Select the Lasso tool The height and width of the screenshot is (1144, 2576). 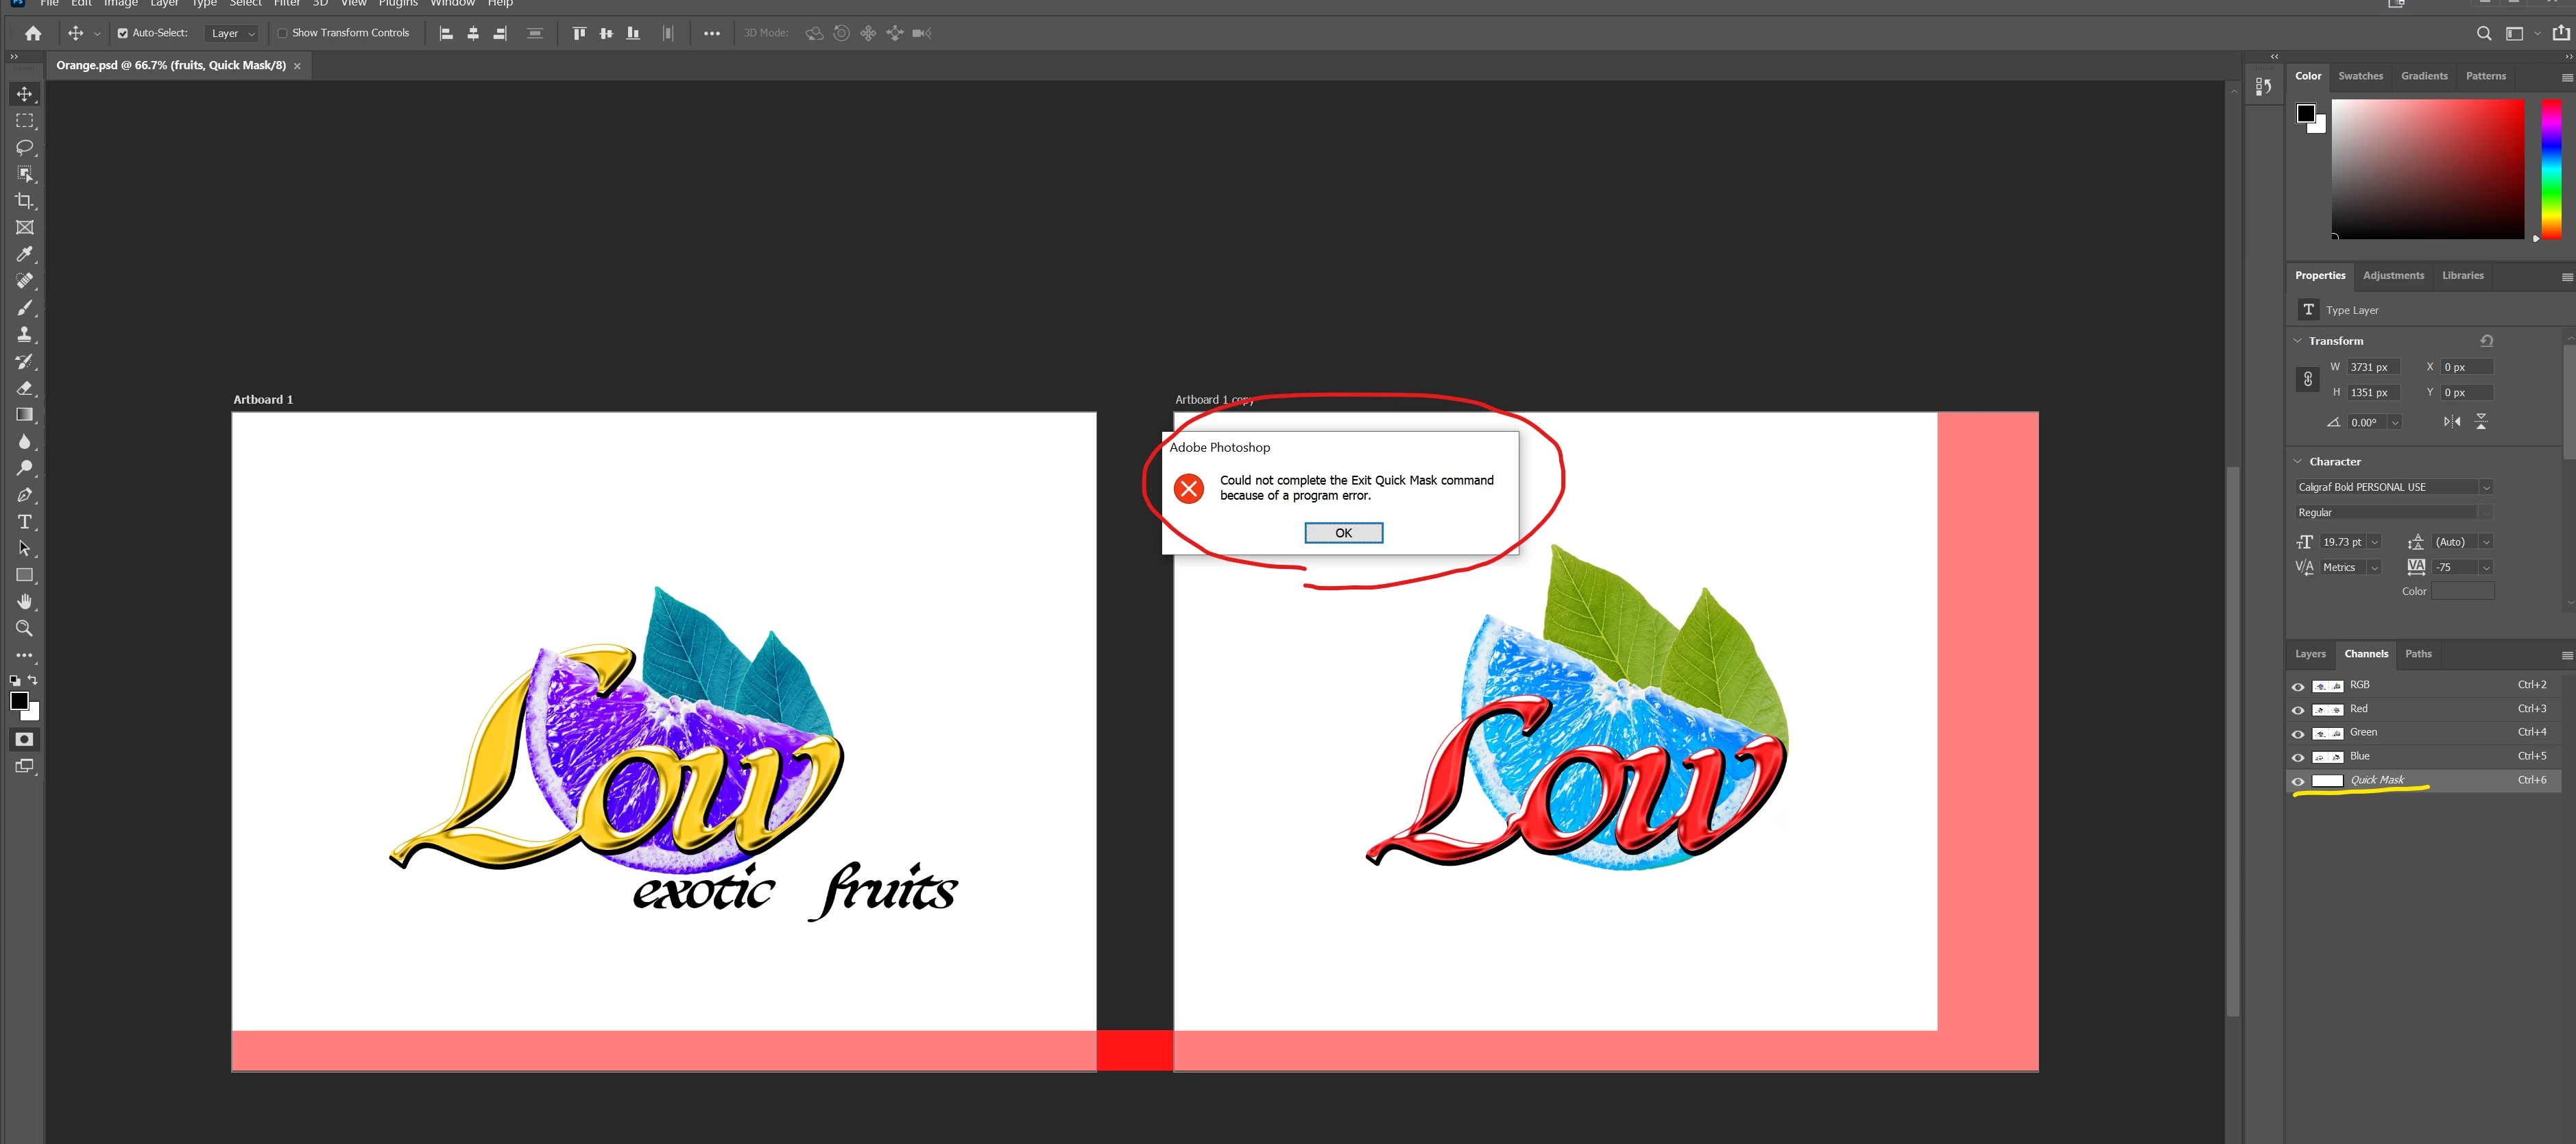(x=24, y=147)
